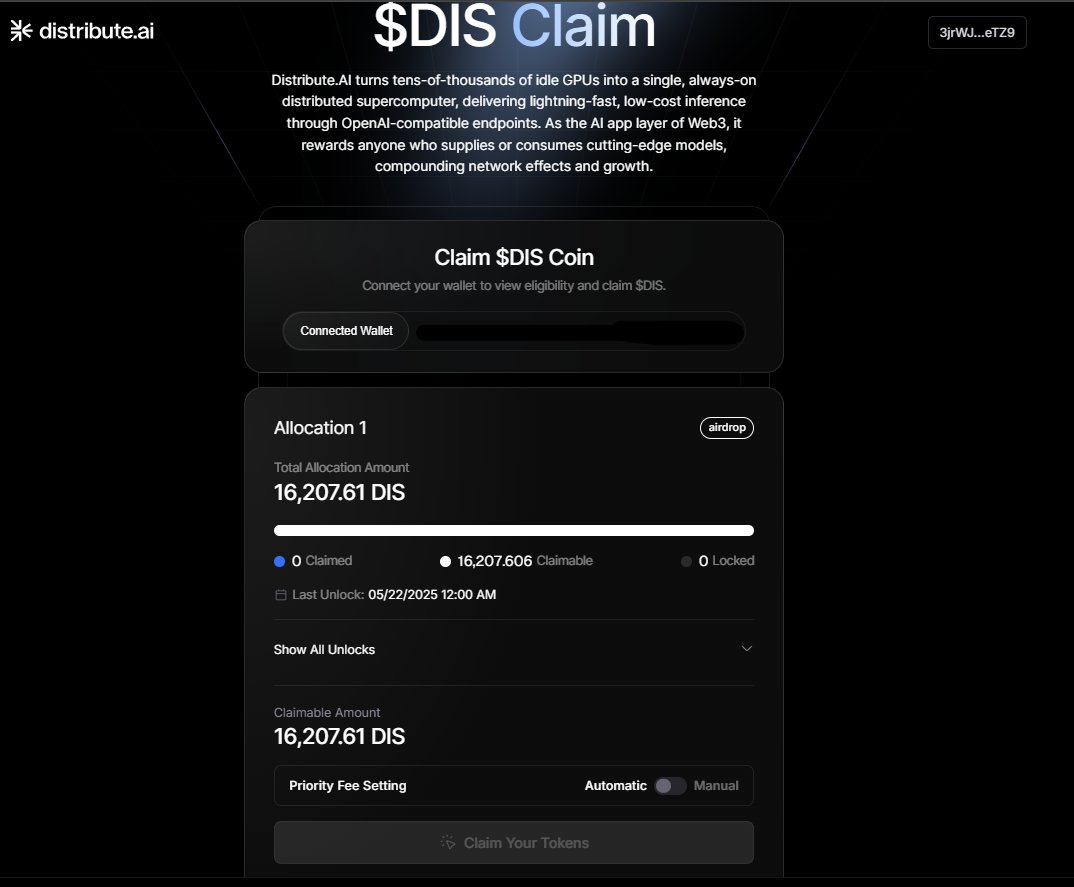Click the $DIS Claim page title
1074x887 pixels.
[x=514, y=26]
